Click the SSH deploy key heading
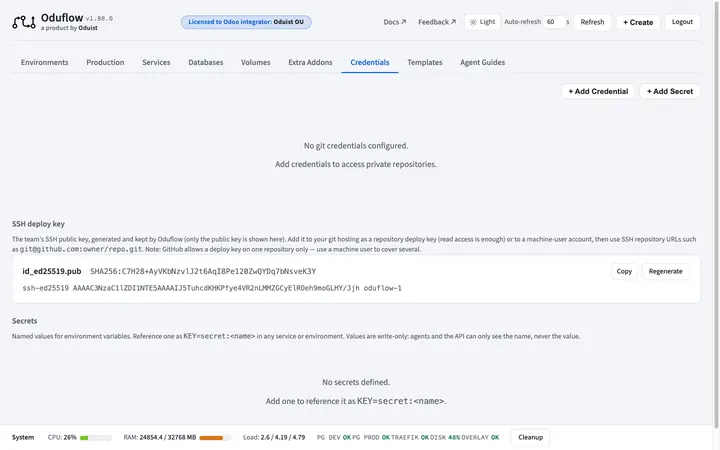The image size is (720, 450). click(x=38, y=224)
